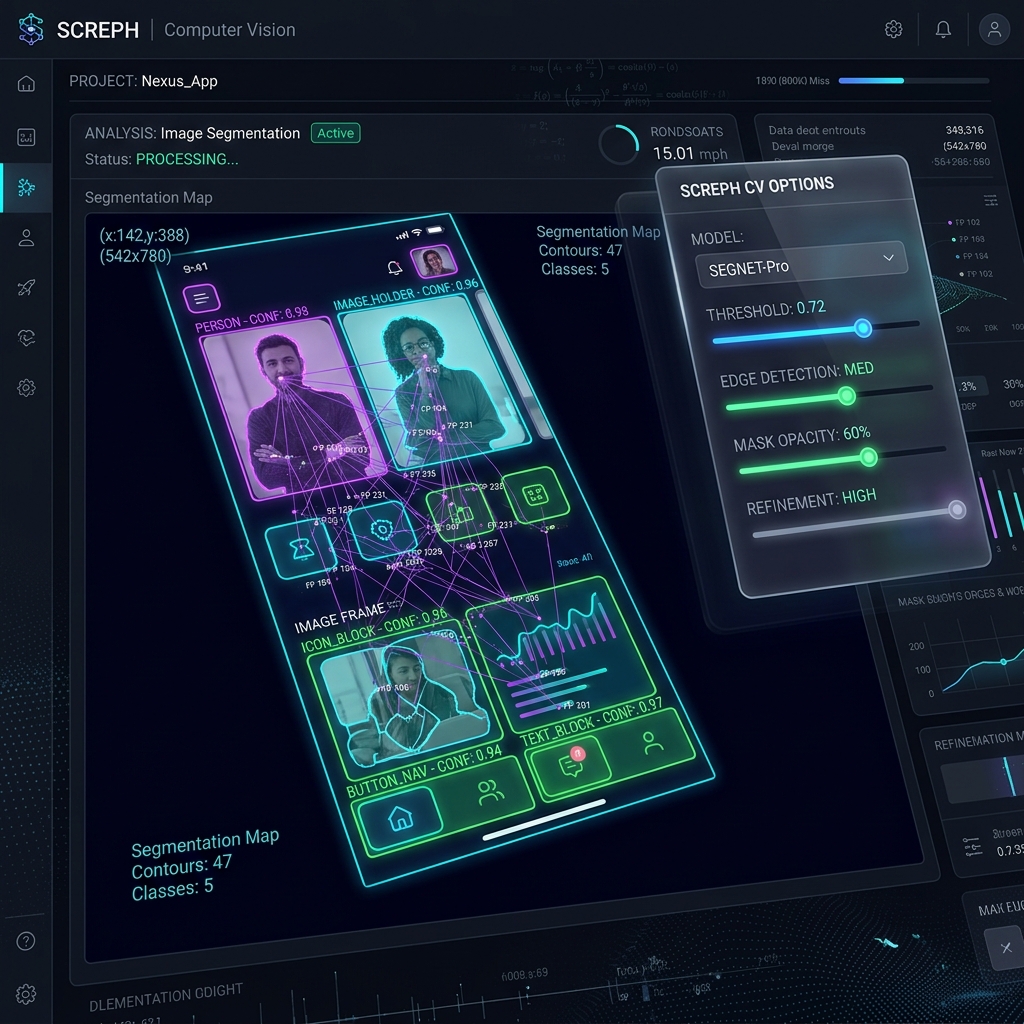Click home nav button in mockup
Image resolution: width=1024 pixels, height=1024 pixels.
pos(400,818)
